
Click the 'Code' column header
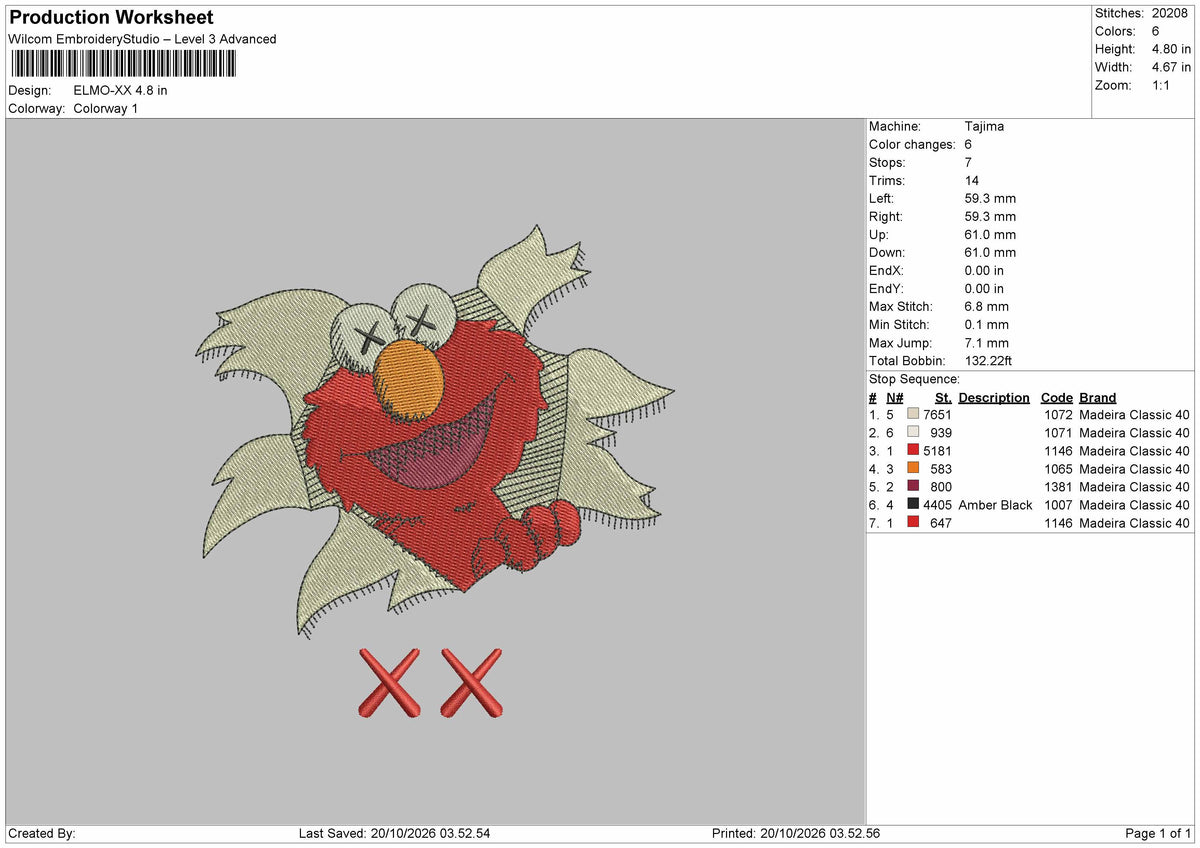pos(1056,397)
